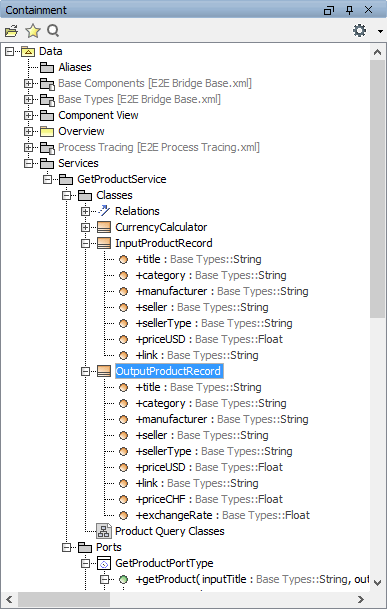This screenshot has height=609, width=387.
Task: Select +link under OutputProductRecord
Action: point(197,483)
